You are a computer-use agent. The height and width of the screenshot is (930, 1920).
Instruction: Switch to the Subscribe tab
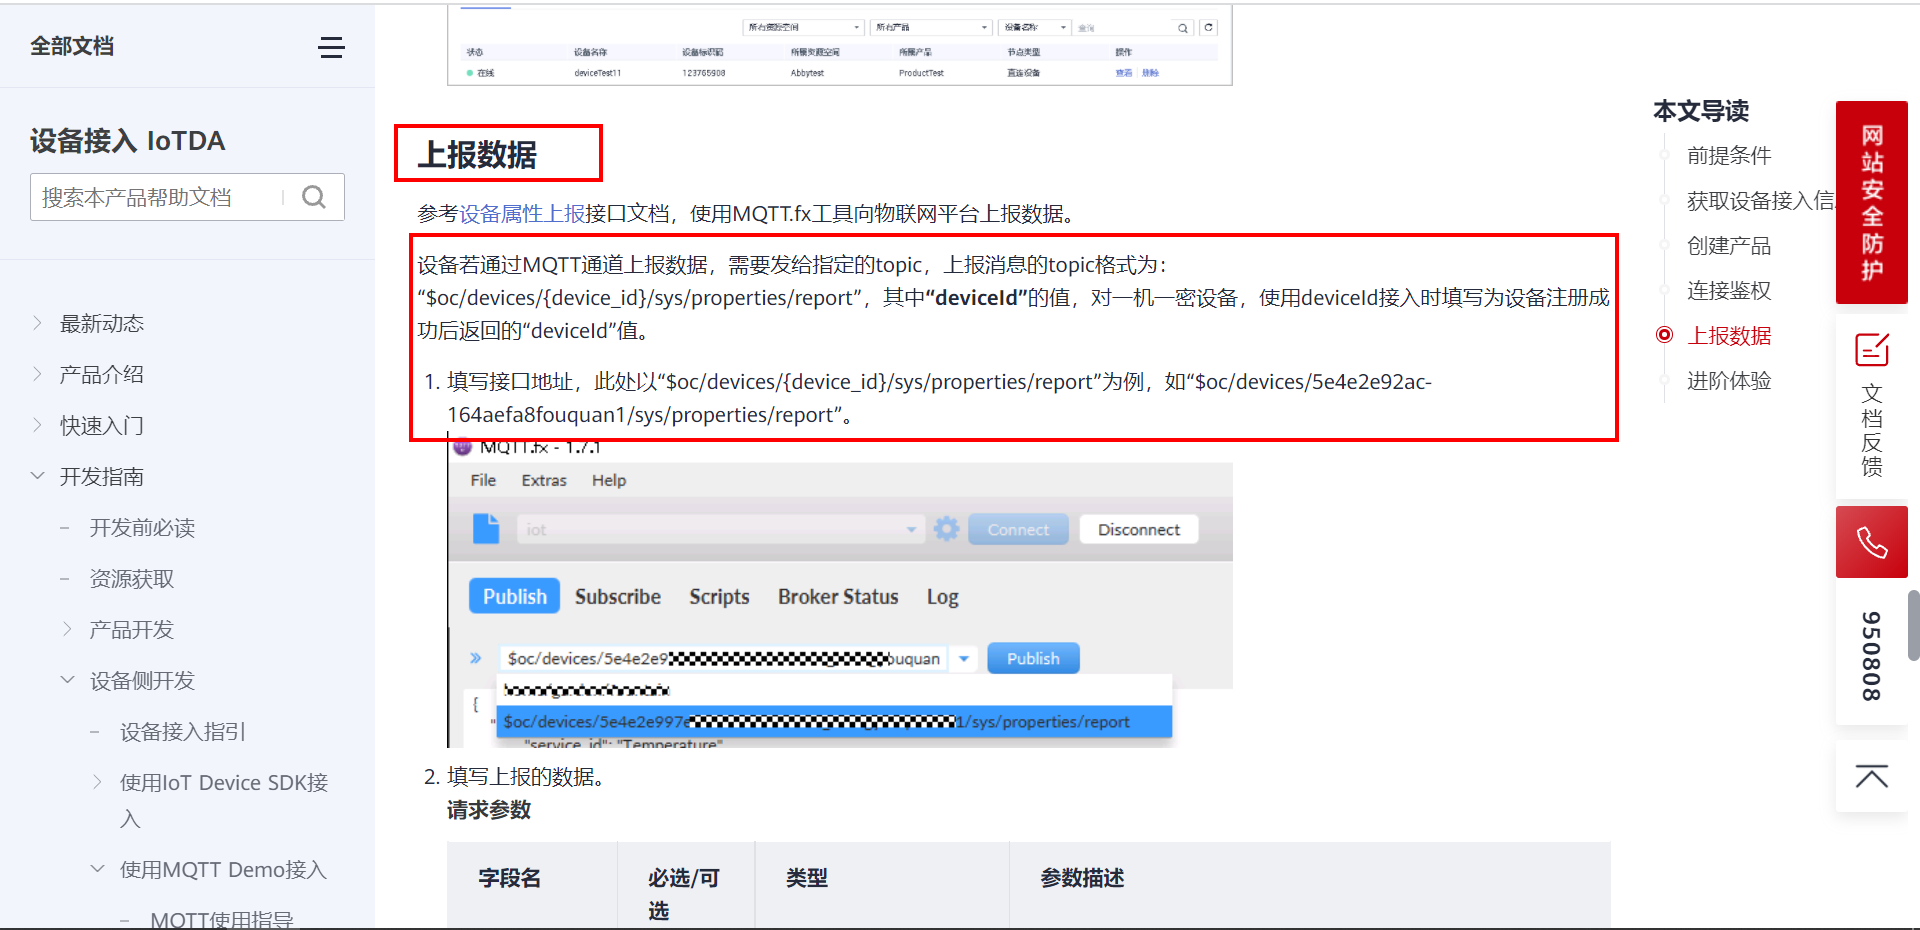click(618, 596)
